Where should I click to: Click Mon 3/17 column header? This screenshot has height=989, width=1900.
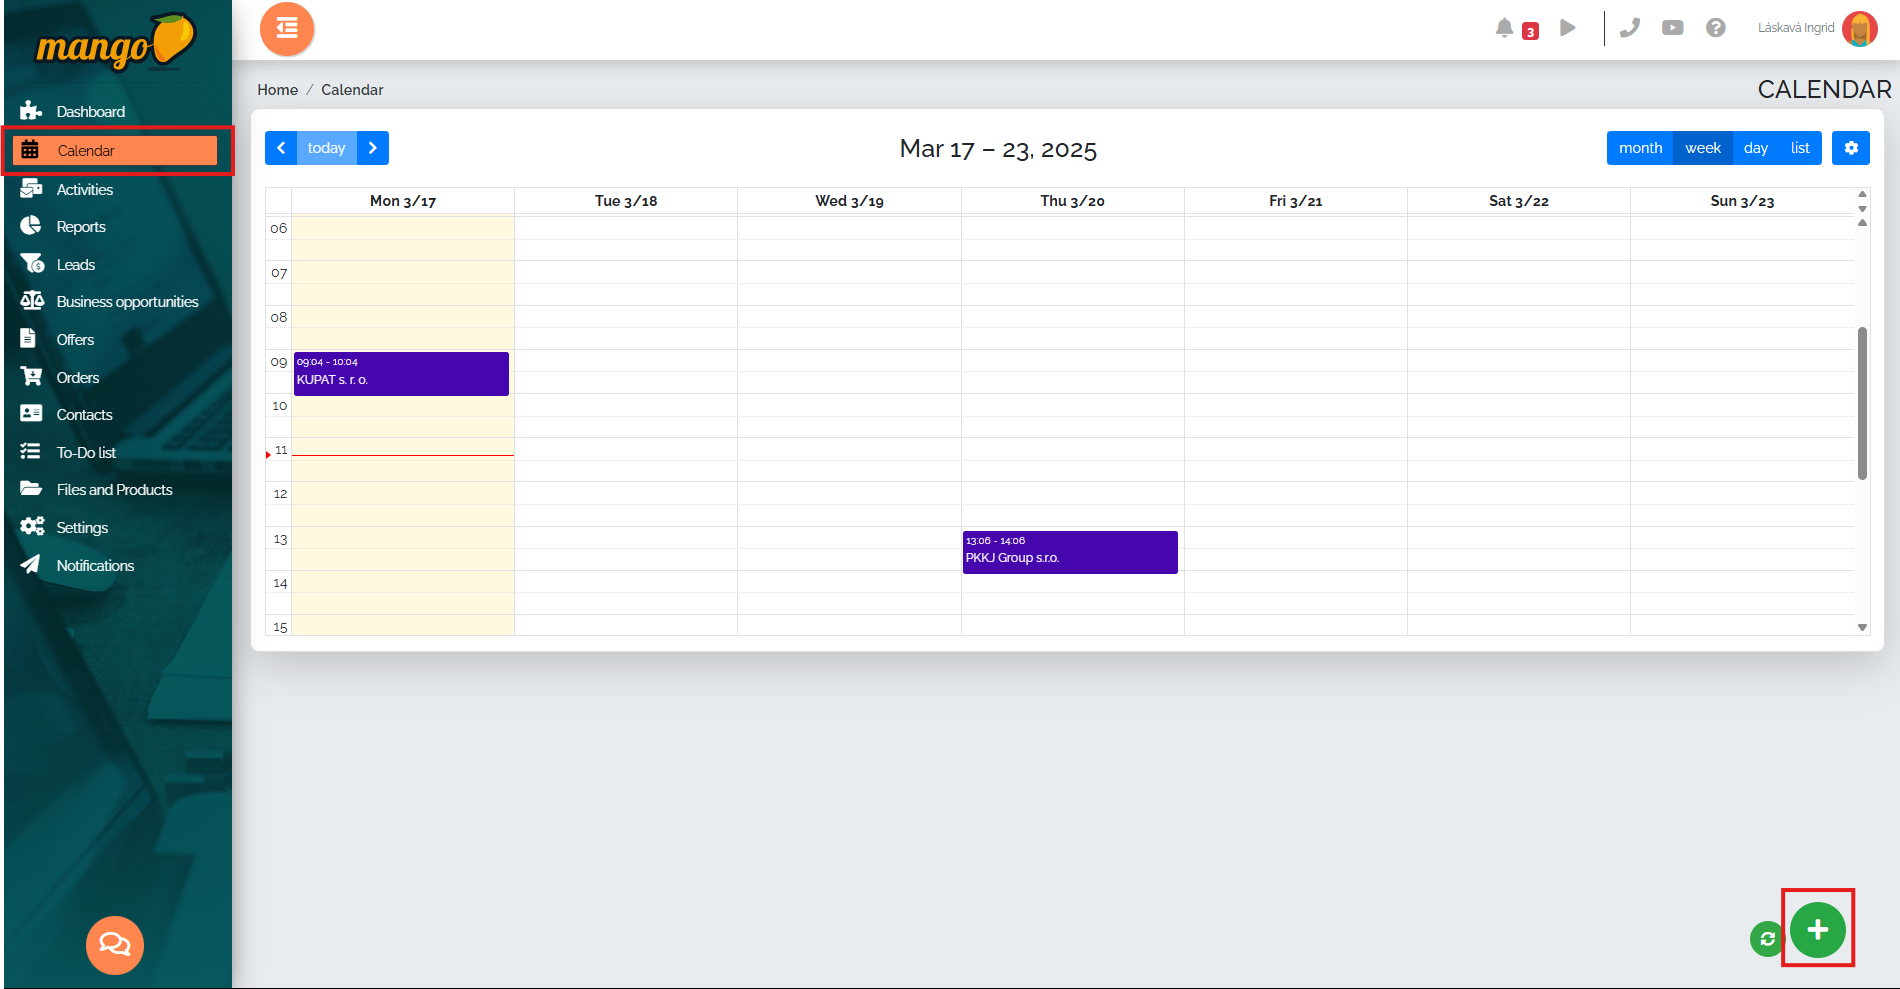(x=403, y=201)
